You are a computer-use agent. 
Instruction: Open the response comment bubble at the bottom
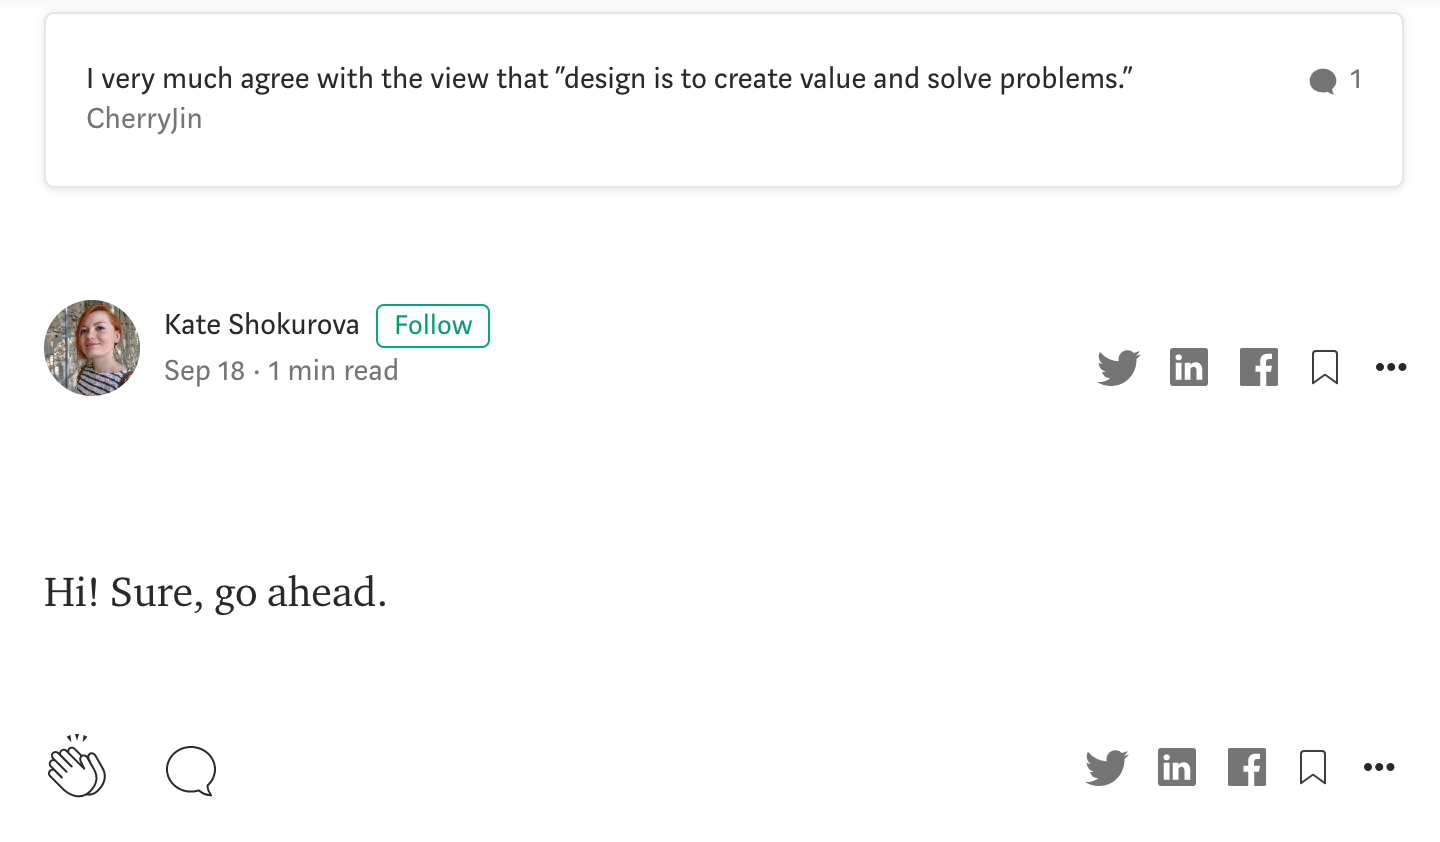pos(190,770)
